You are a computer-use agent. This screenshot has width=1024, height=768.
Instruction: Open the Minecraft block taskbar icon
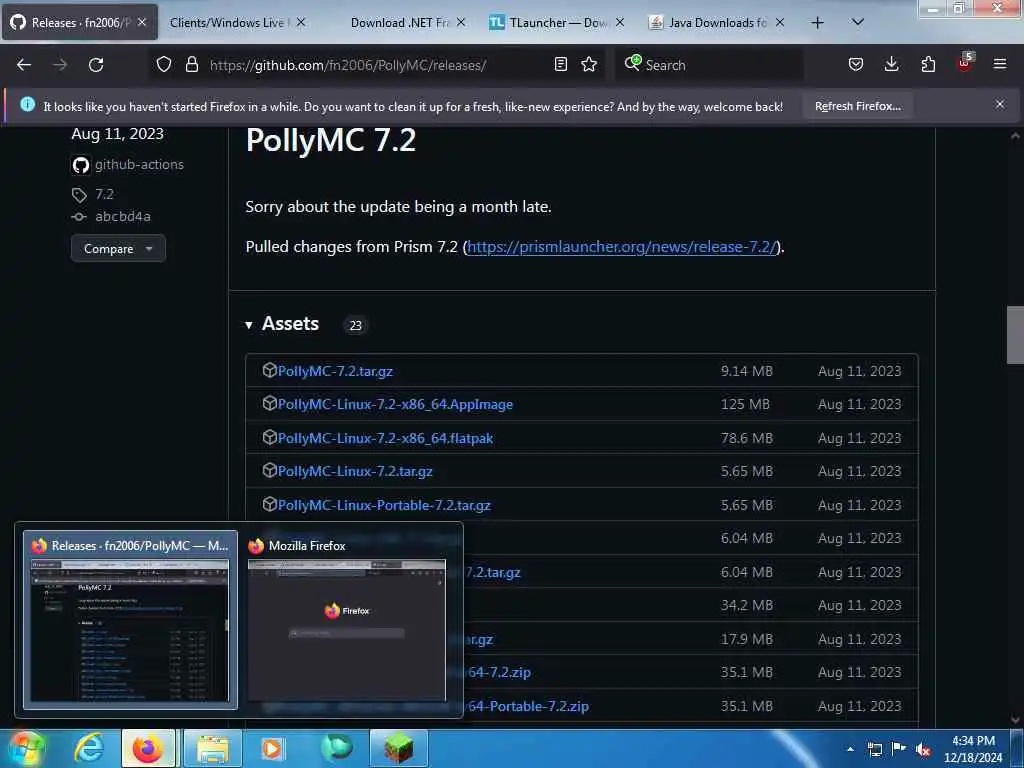(x=399, y=748)
